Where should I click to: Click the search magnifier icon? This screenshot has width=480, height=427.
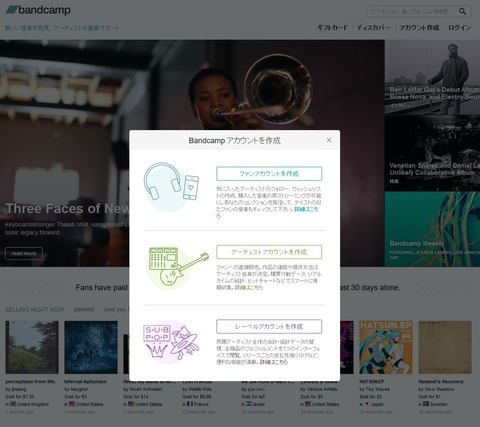pos(462,11)
